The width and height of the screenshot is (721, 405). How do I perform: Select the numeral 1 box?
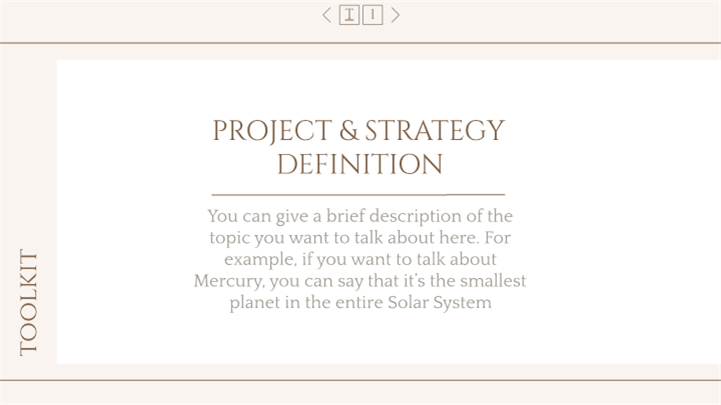(372, 15)
